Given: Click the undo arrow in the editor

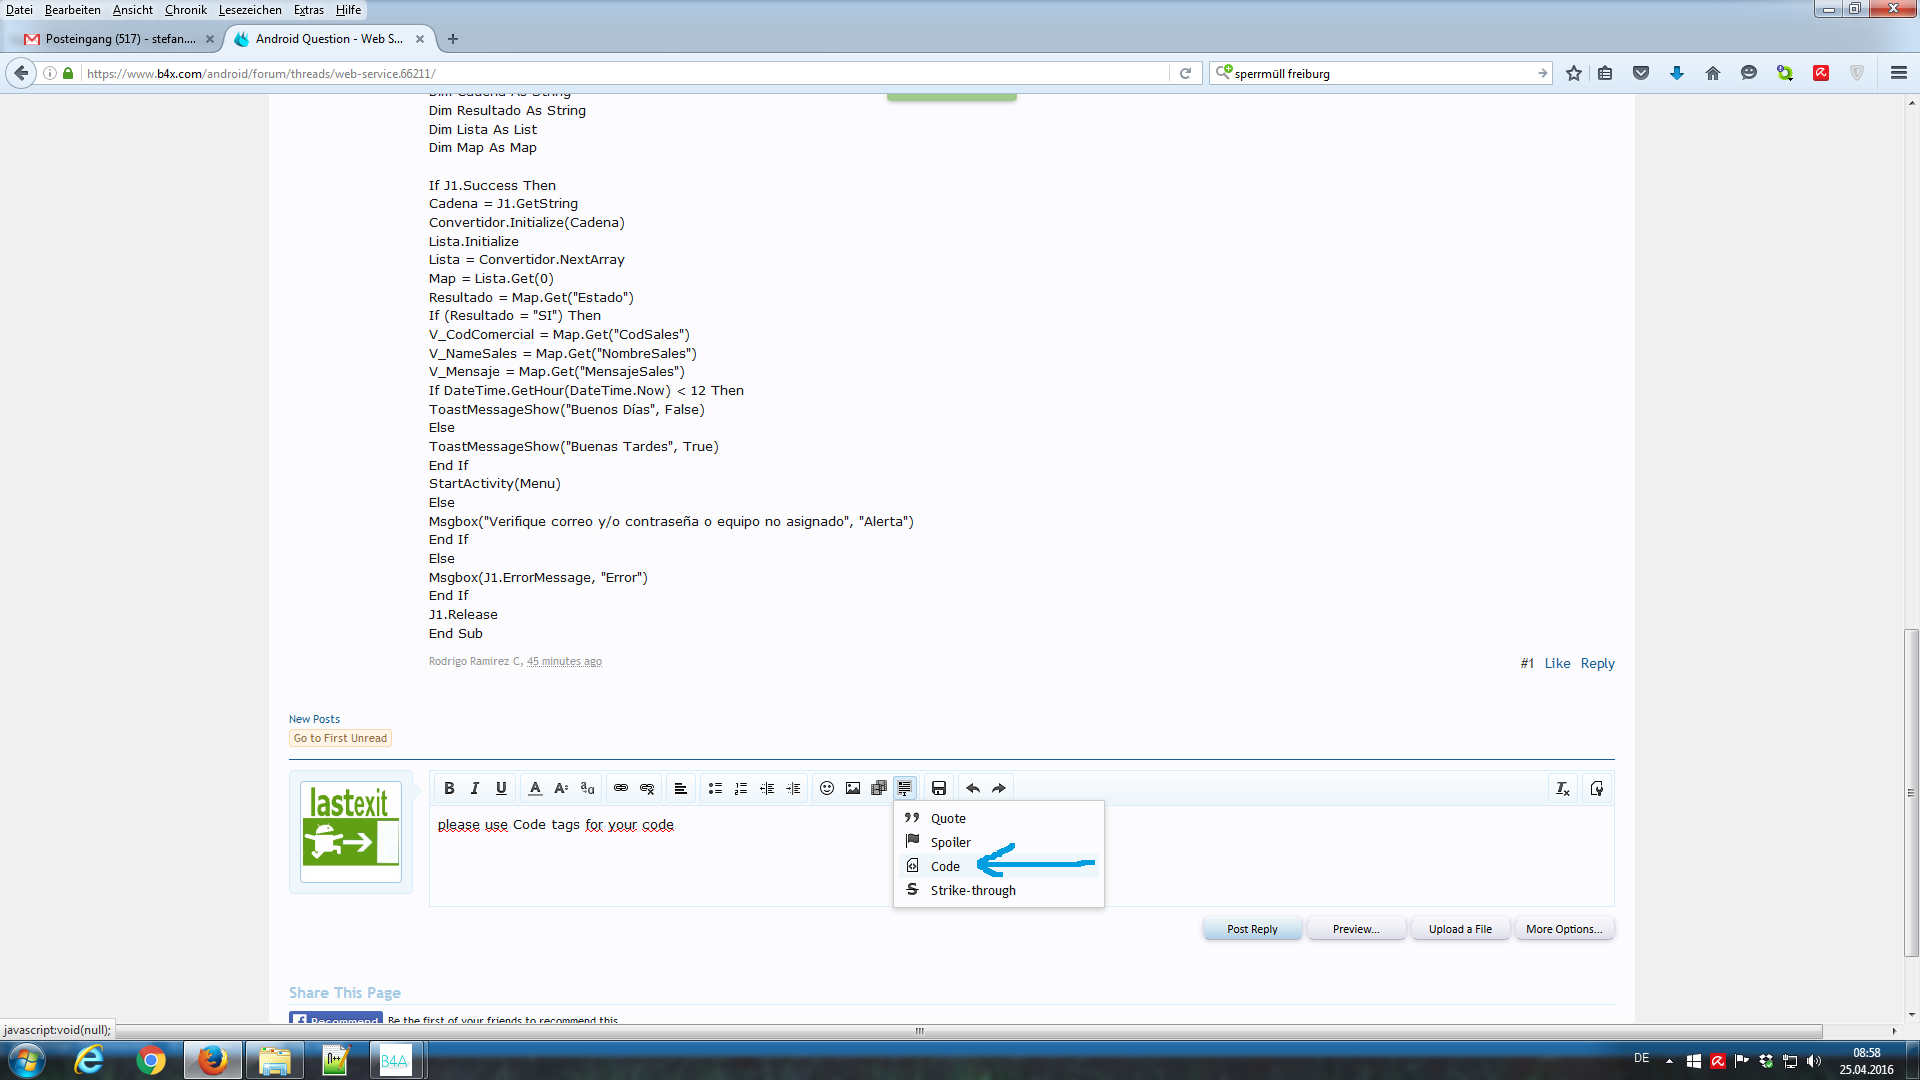Looking at the screenshot, I should tap(973, 789).
